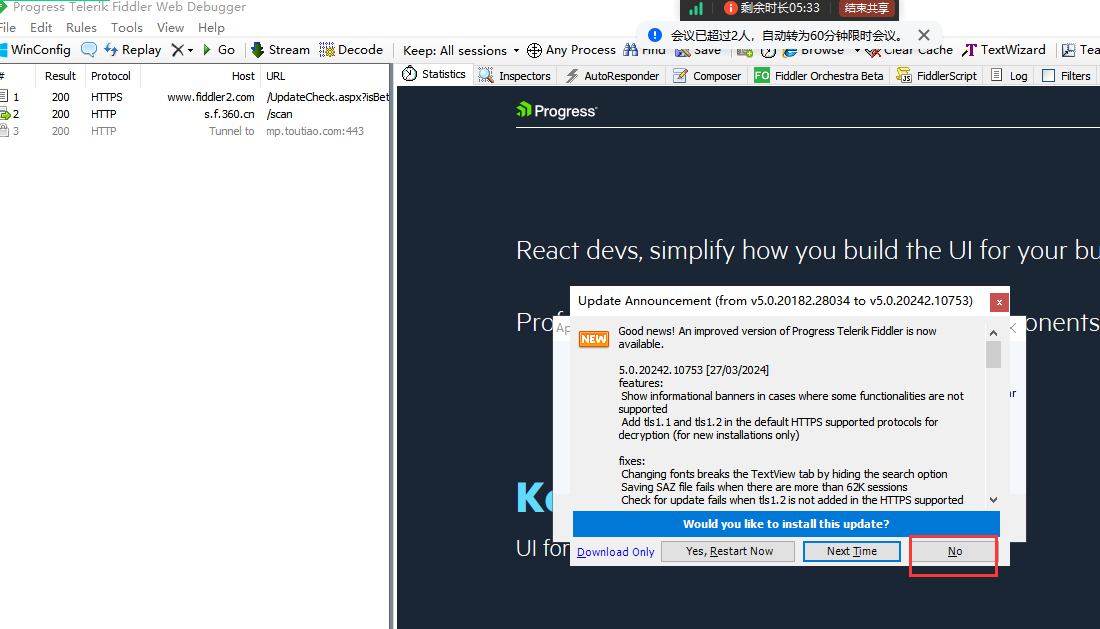Viewport: 1100px width, 629px height.
Task: Click the Save sessions toolbar icon
Action: tap(682, 51)
